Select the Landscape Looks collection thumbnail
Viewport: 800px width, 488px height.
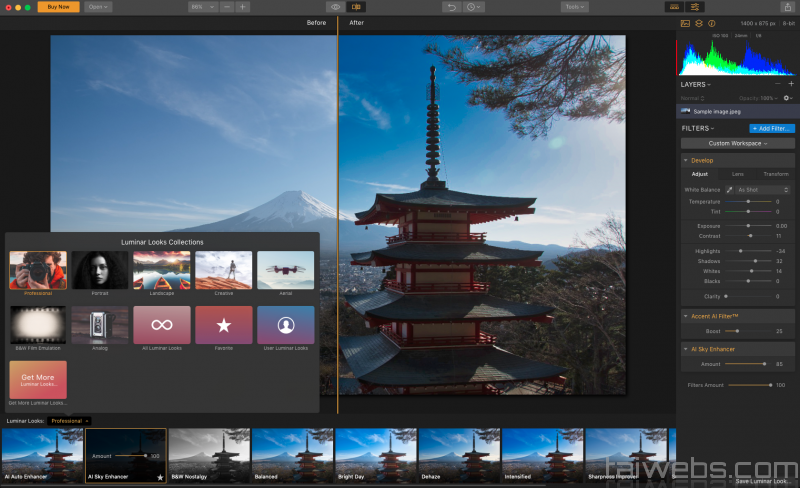click(161, 270)
